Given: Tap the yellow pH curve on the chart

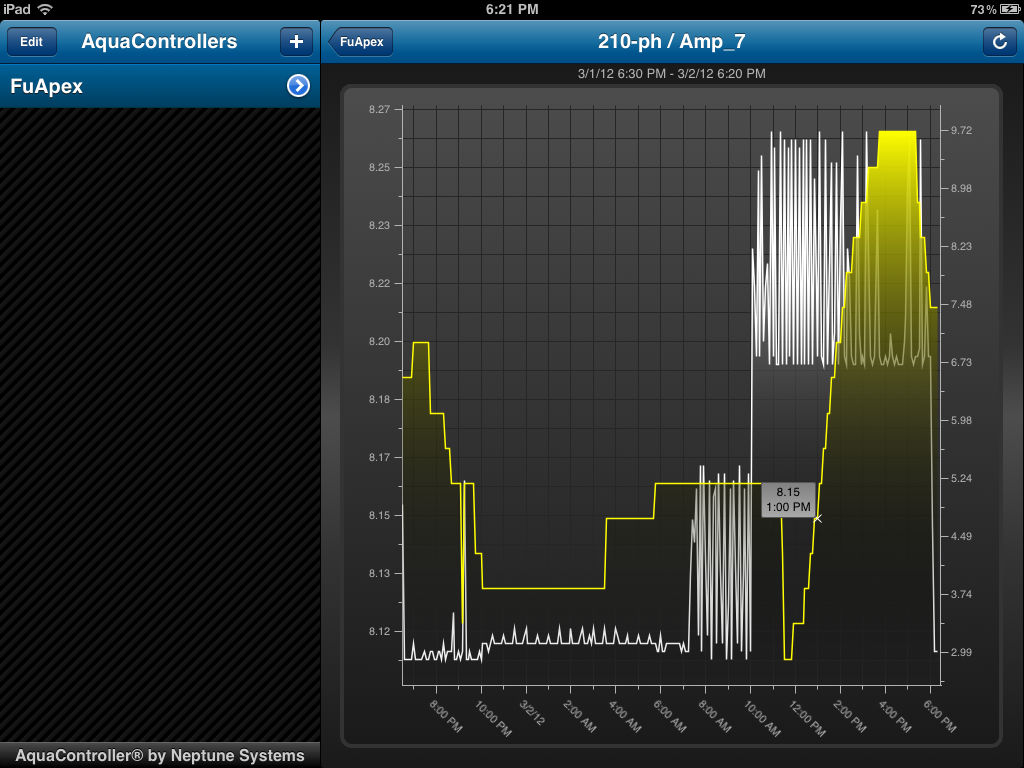Looking at the screenshot, I should pos(545,589).
